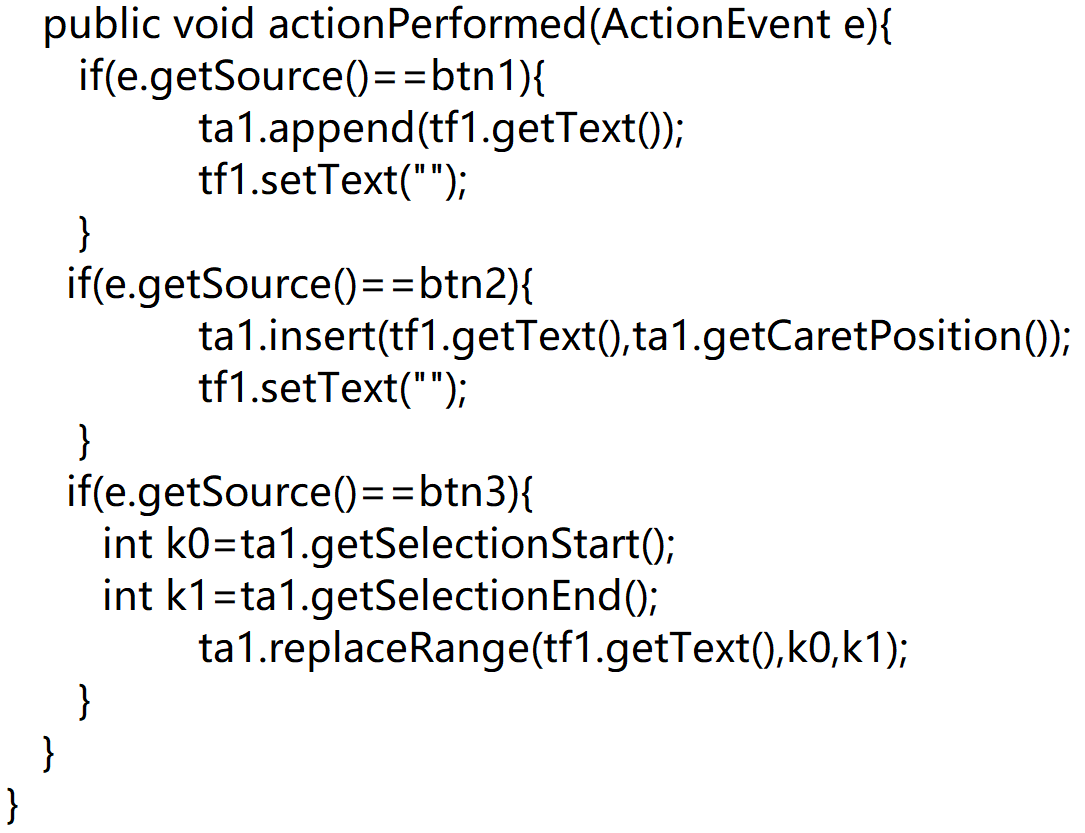Click the k1 variable declaration
The height and width of the screenshot is (833, 1085).
pos(184,598)
